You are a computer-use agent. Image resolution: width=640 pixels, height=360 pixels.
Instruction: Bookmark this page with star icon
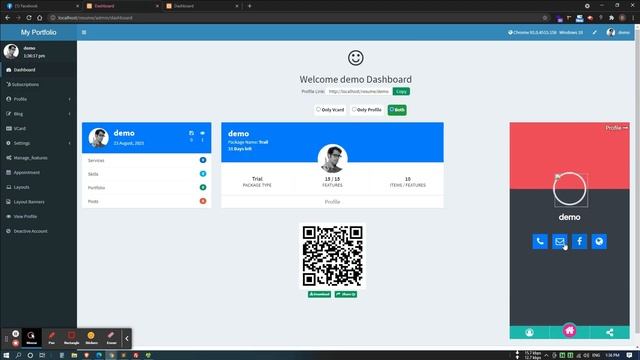545,18
